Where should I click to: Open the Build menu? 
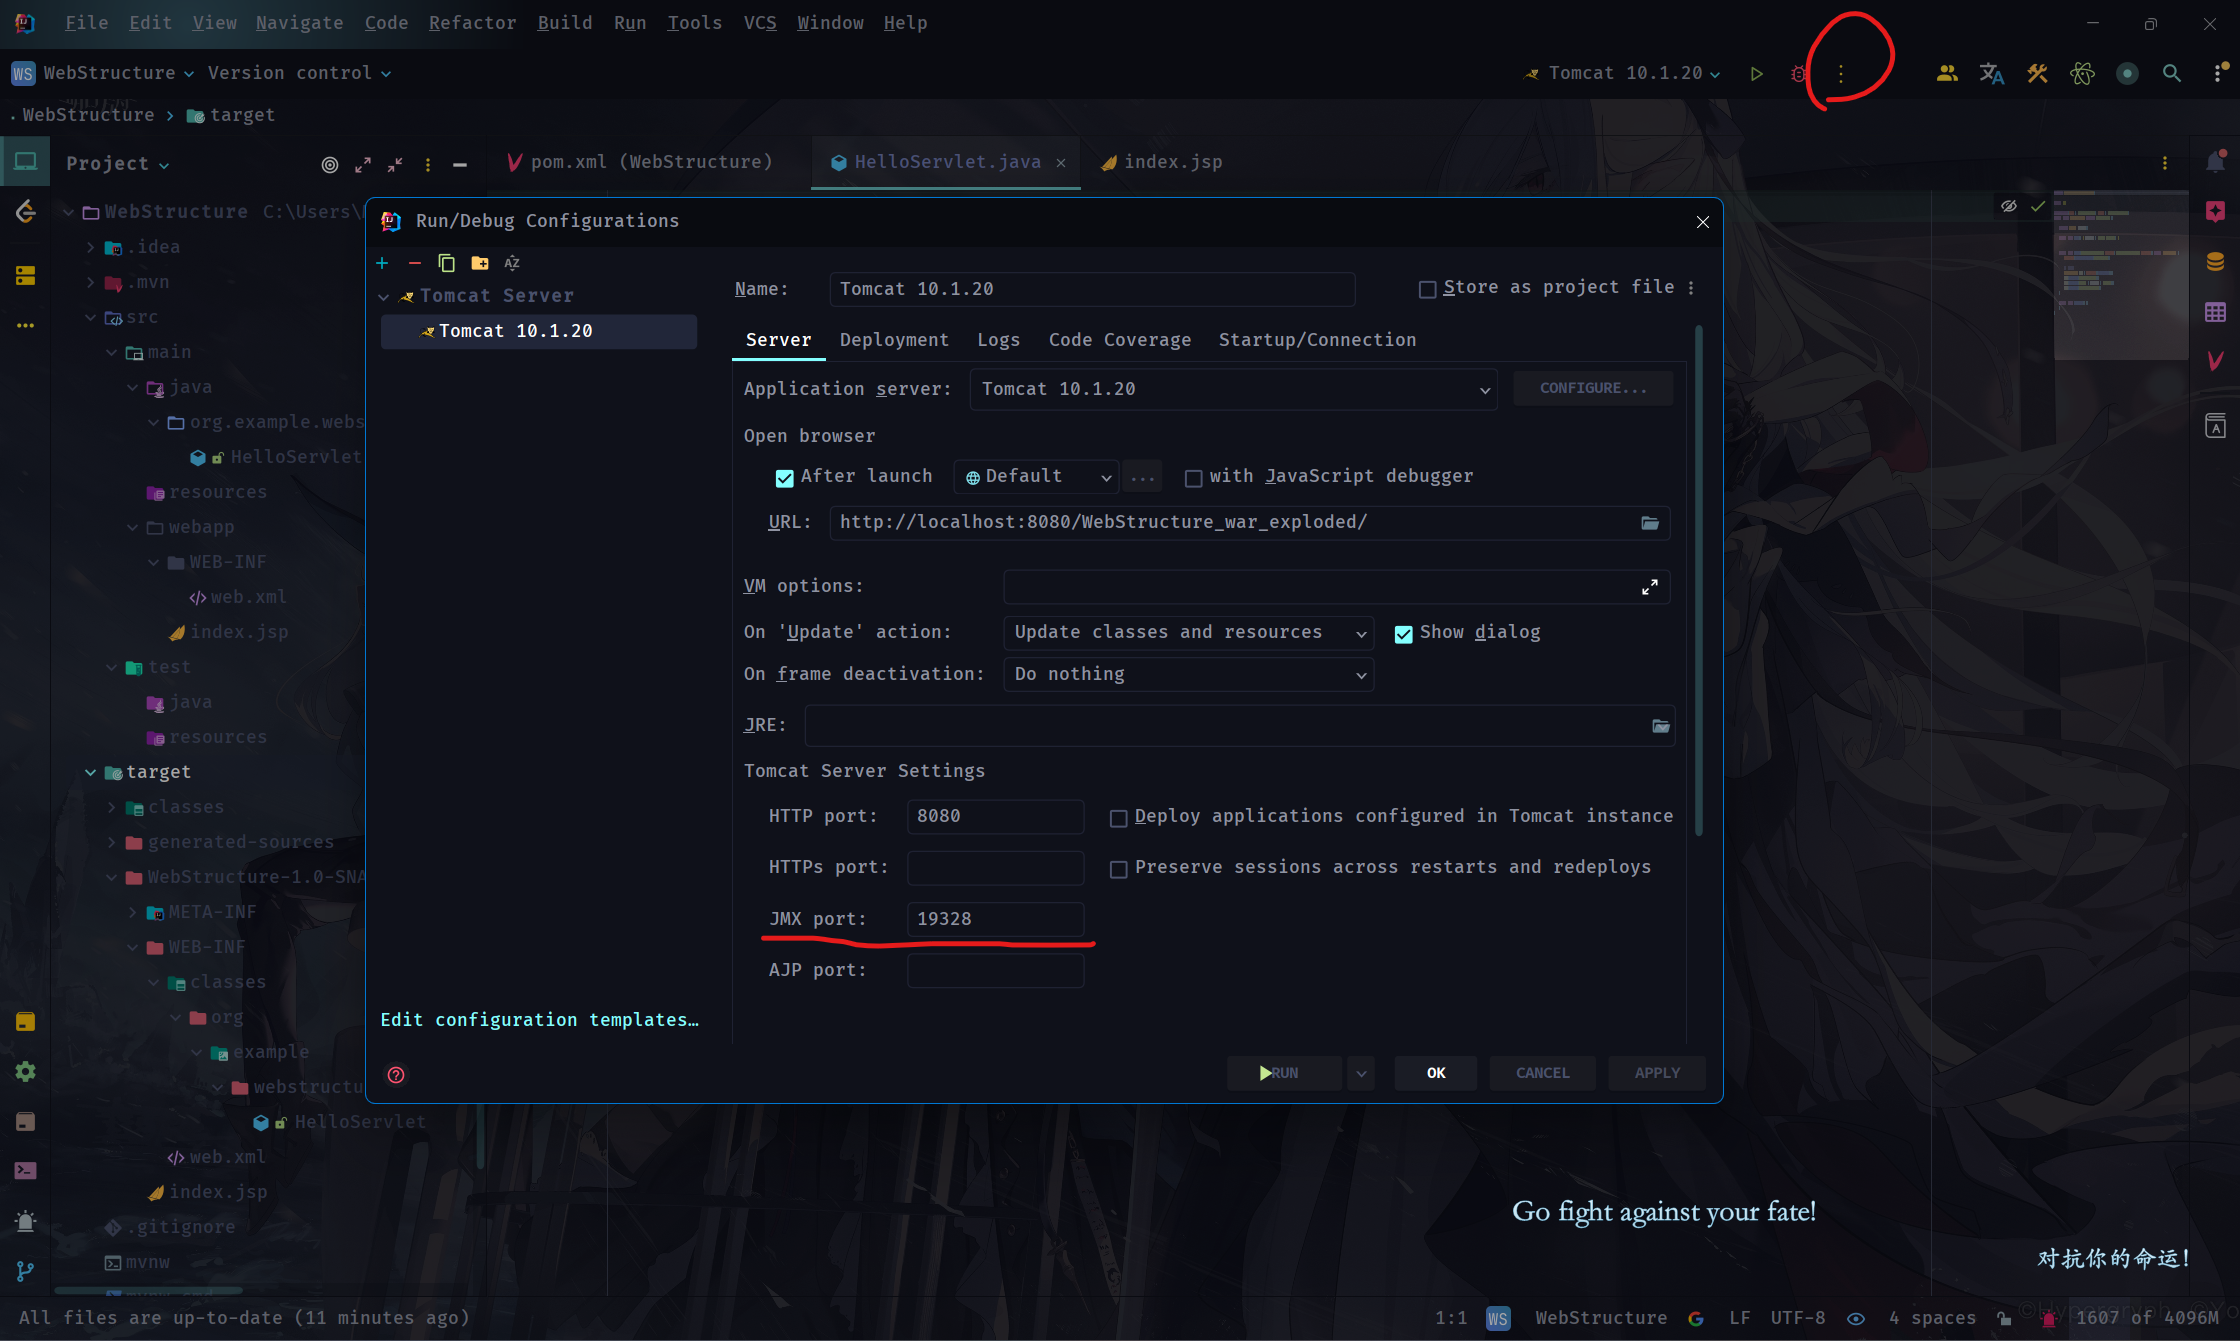point(564,22)
